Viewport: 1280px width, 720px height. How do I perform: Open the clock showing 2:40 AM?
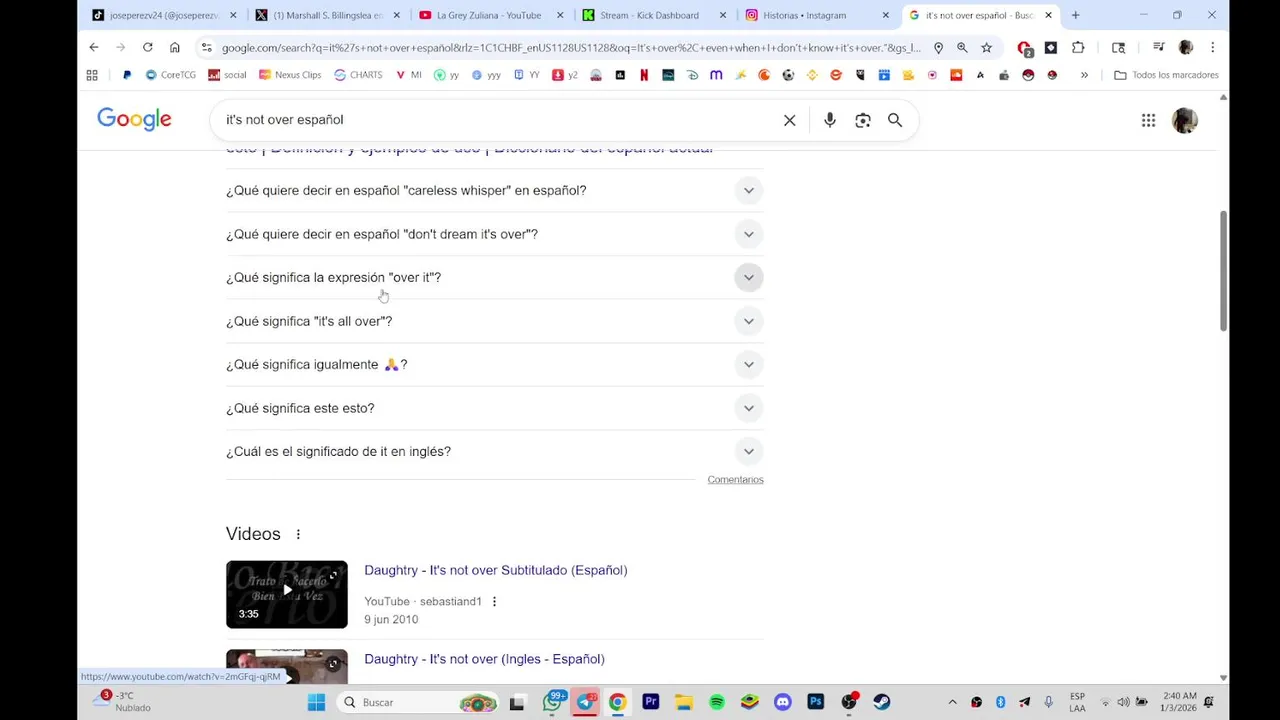tap(1178, 702)
